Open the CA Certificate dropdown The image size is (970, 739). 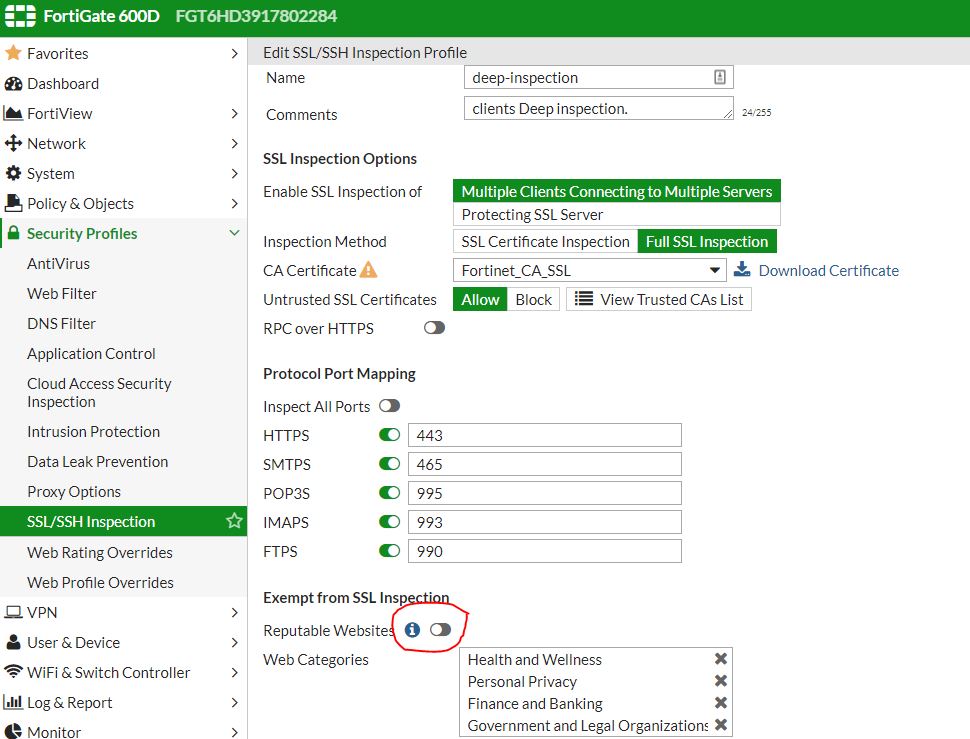coord(714,270)
